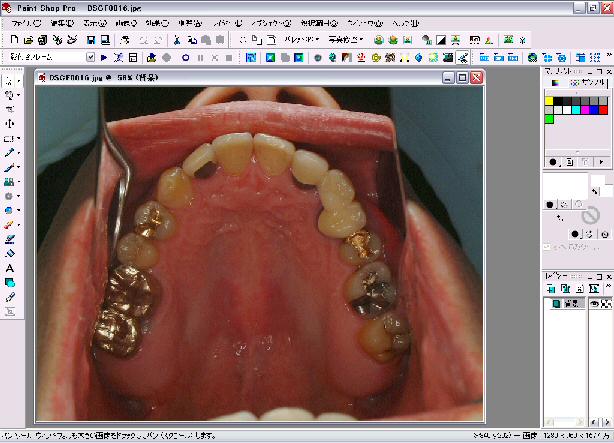Select the Clone tool with two figures
The height and width of the screenshot is (443, 614).
click(9, 182)
